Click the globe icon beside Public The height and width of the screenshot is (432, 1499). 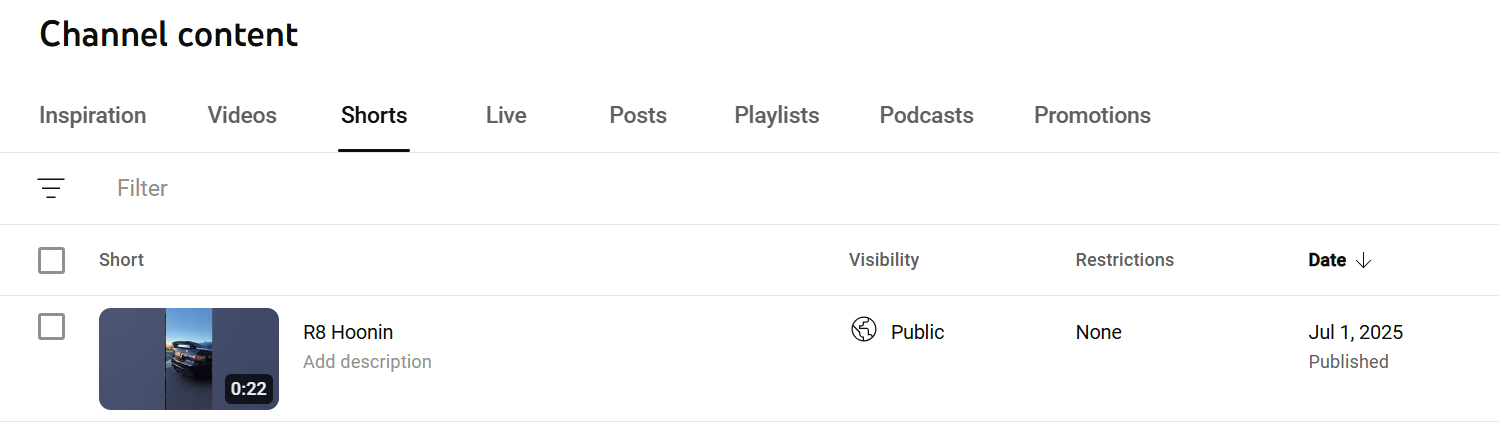click(x=864, y=330)
